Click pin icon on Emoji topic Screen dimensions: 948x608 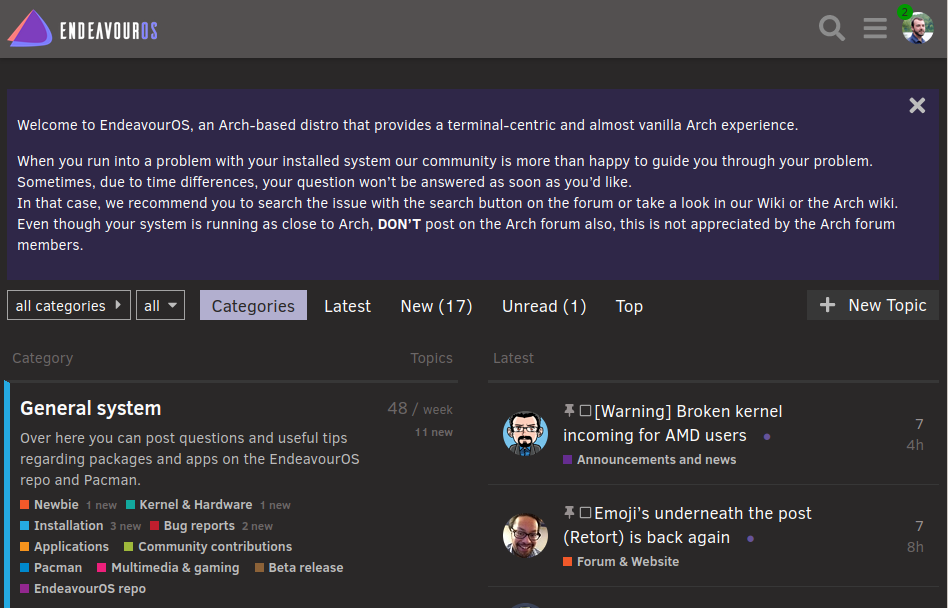[x=569, y=513]
